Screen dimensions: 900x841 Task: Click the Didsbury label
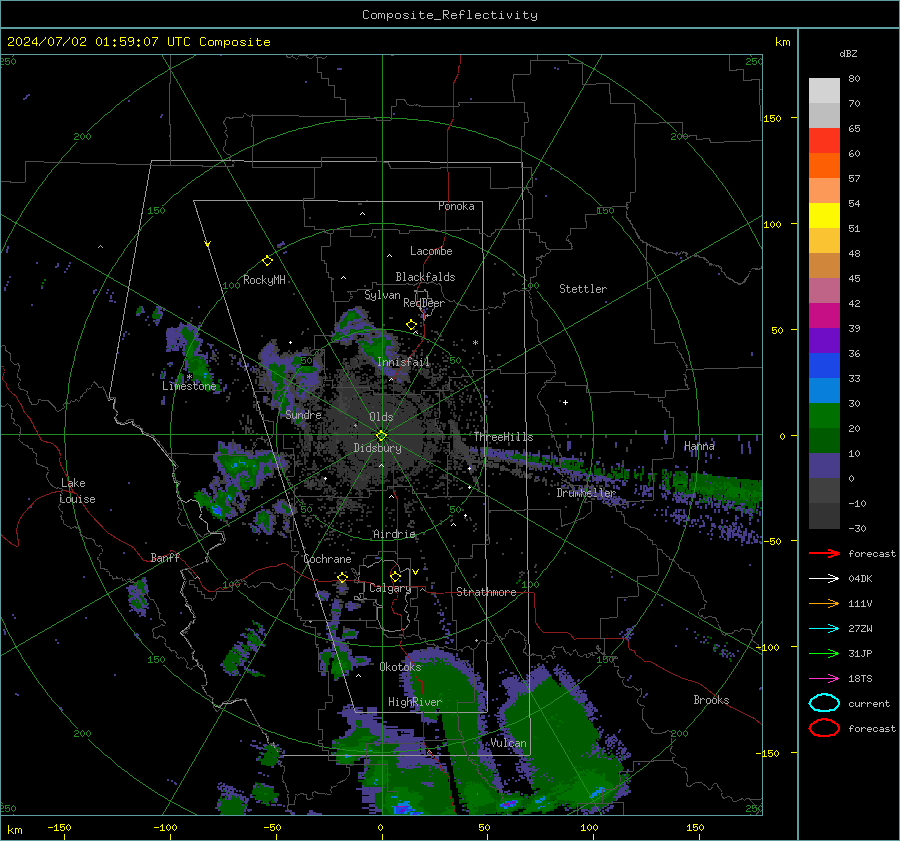click(377, 448)
